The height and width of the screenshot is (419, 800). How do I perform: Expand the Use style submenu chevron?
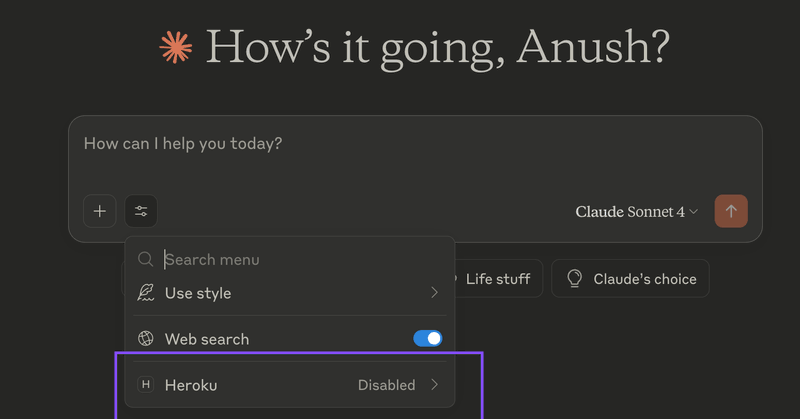[x=434, y=292]
